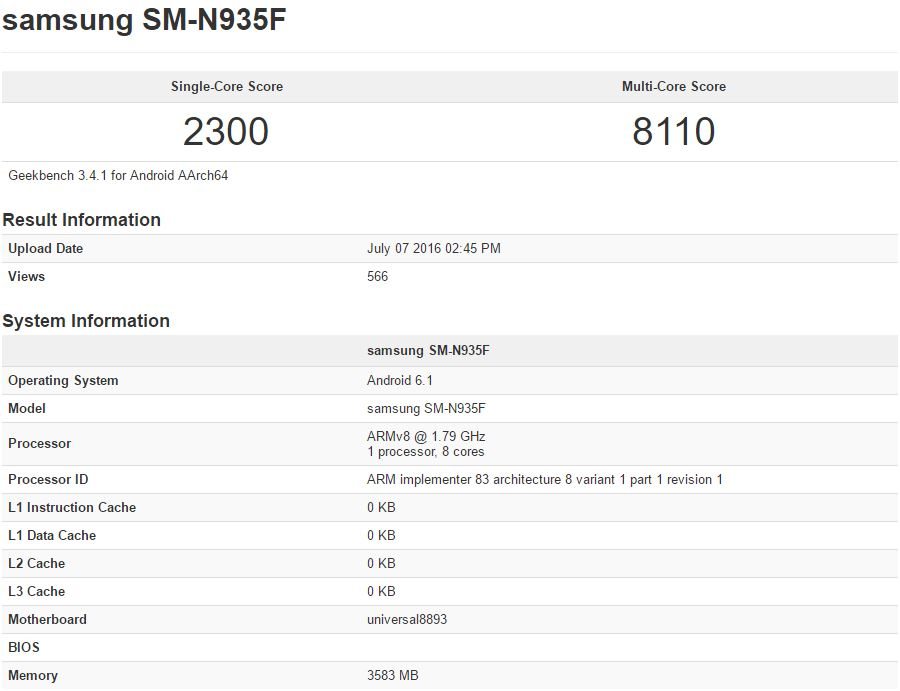Click the Android 6.1 operating system value
900x691 pixels.
(x=399, y=381)
